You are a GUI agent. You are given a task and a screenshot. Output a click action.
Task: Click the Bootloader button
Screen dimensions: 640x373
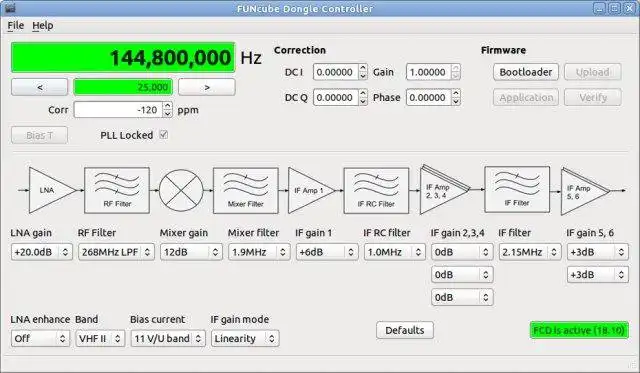526,72
